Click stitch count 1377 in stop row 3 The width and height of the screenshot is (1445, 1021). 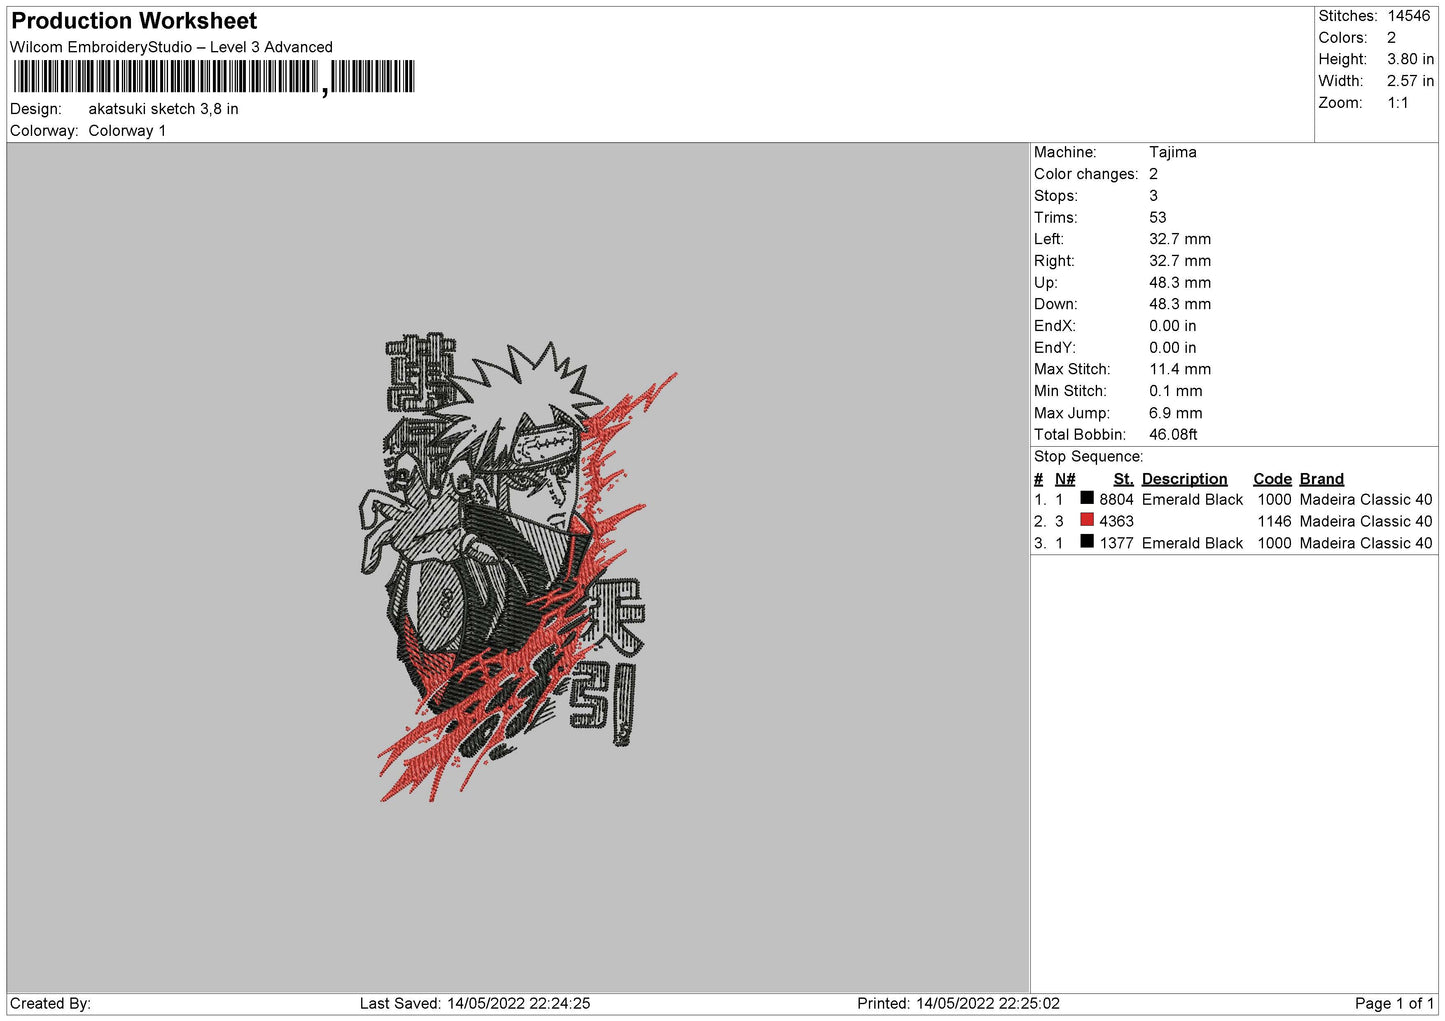pos(1116,543)
